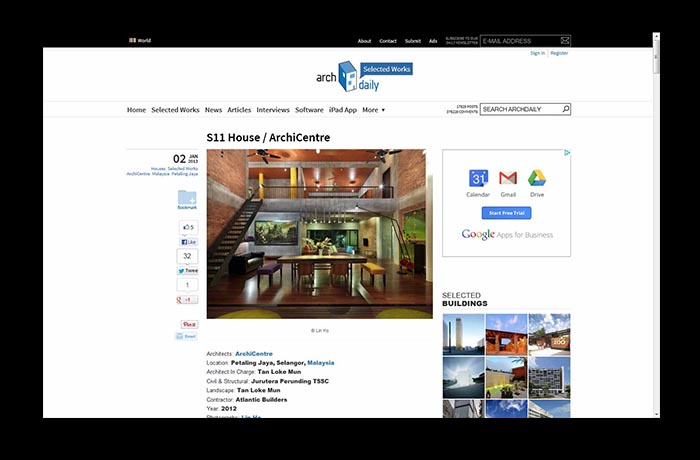Screen dimensions: 700x460
Task: Bookmark this article using the folder icon
Action: click(187, 200)
